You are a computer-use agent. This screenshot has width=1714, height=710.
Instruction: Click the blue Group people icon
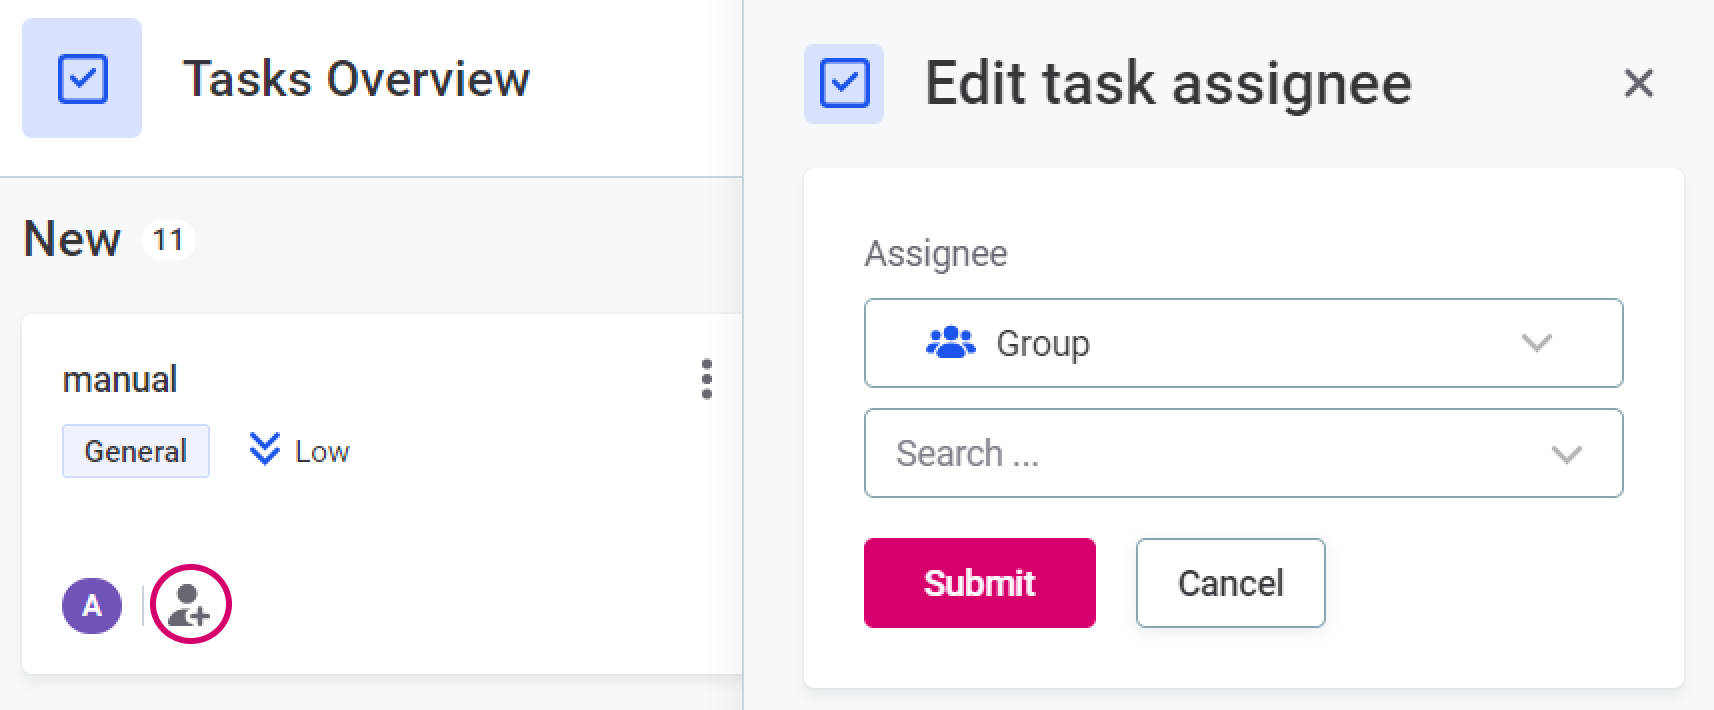point(950,343)
